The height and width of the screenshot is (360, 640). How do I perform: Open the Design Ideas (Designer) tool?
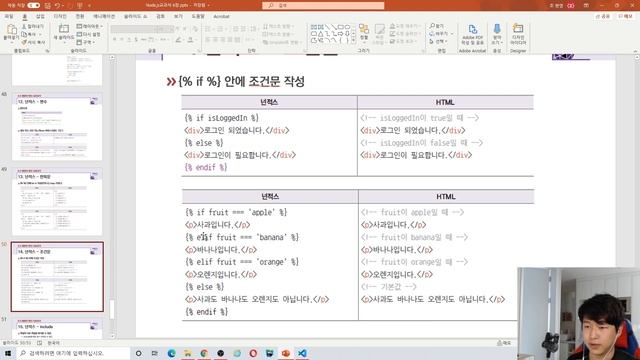point(518,34)
